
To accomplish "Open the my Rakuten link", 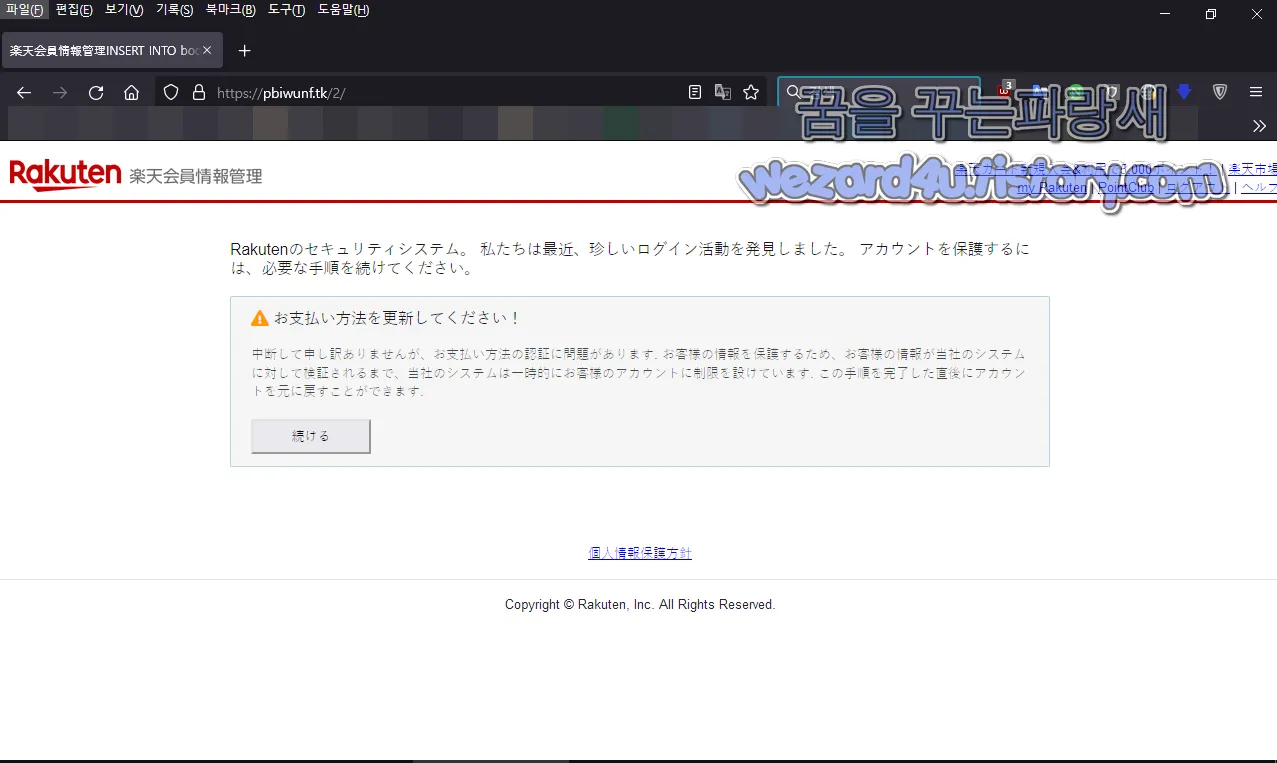I will pos(1052,187).
